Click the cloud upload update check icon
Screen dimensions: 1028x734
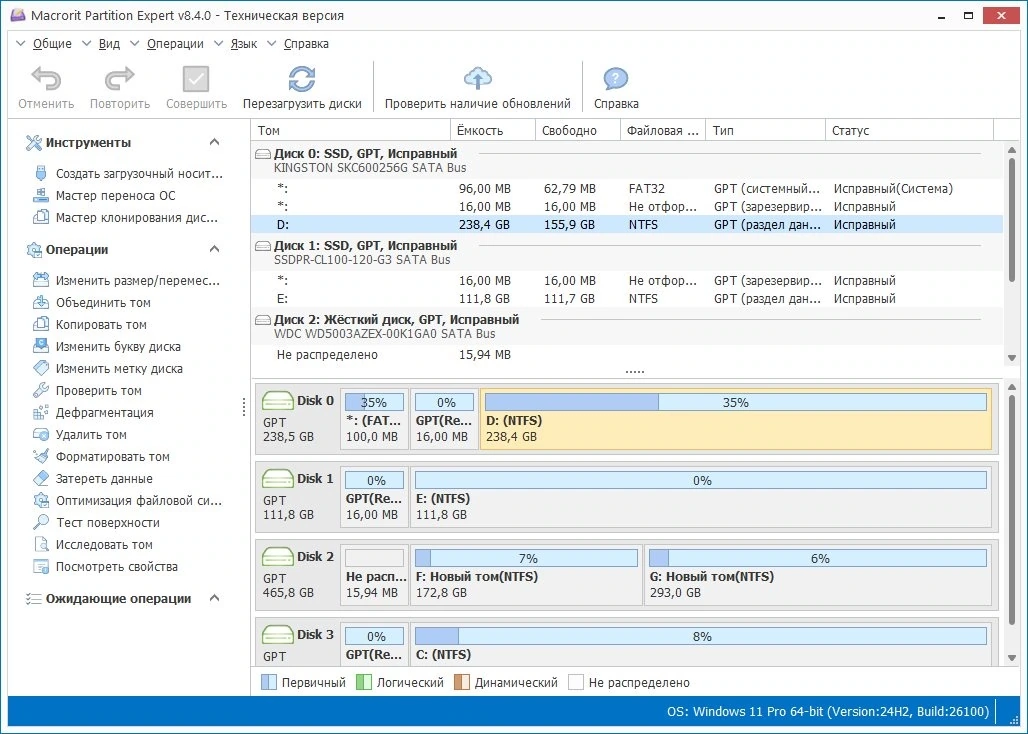point(477,79)
